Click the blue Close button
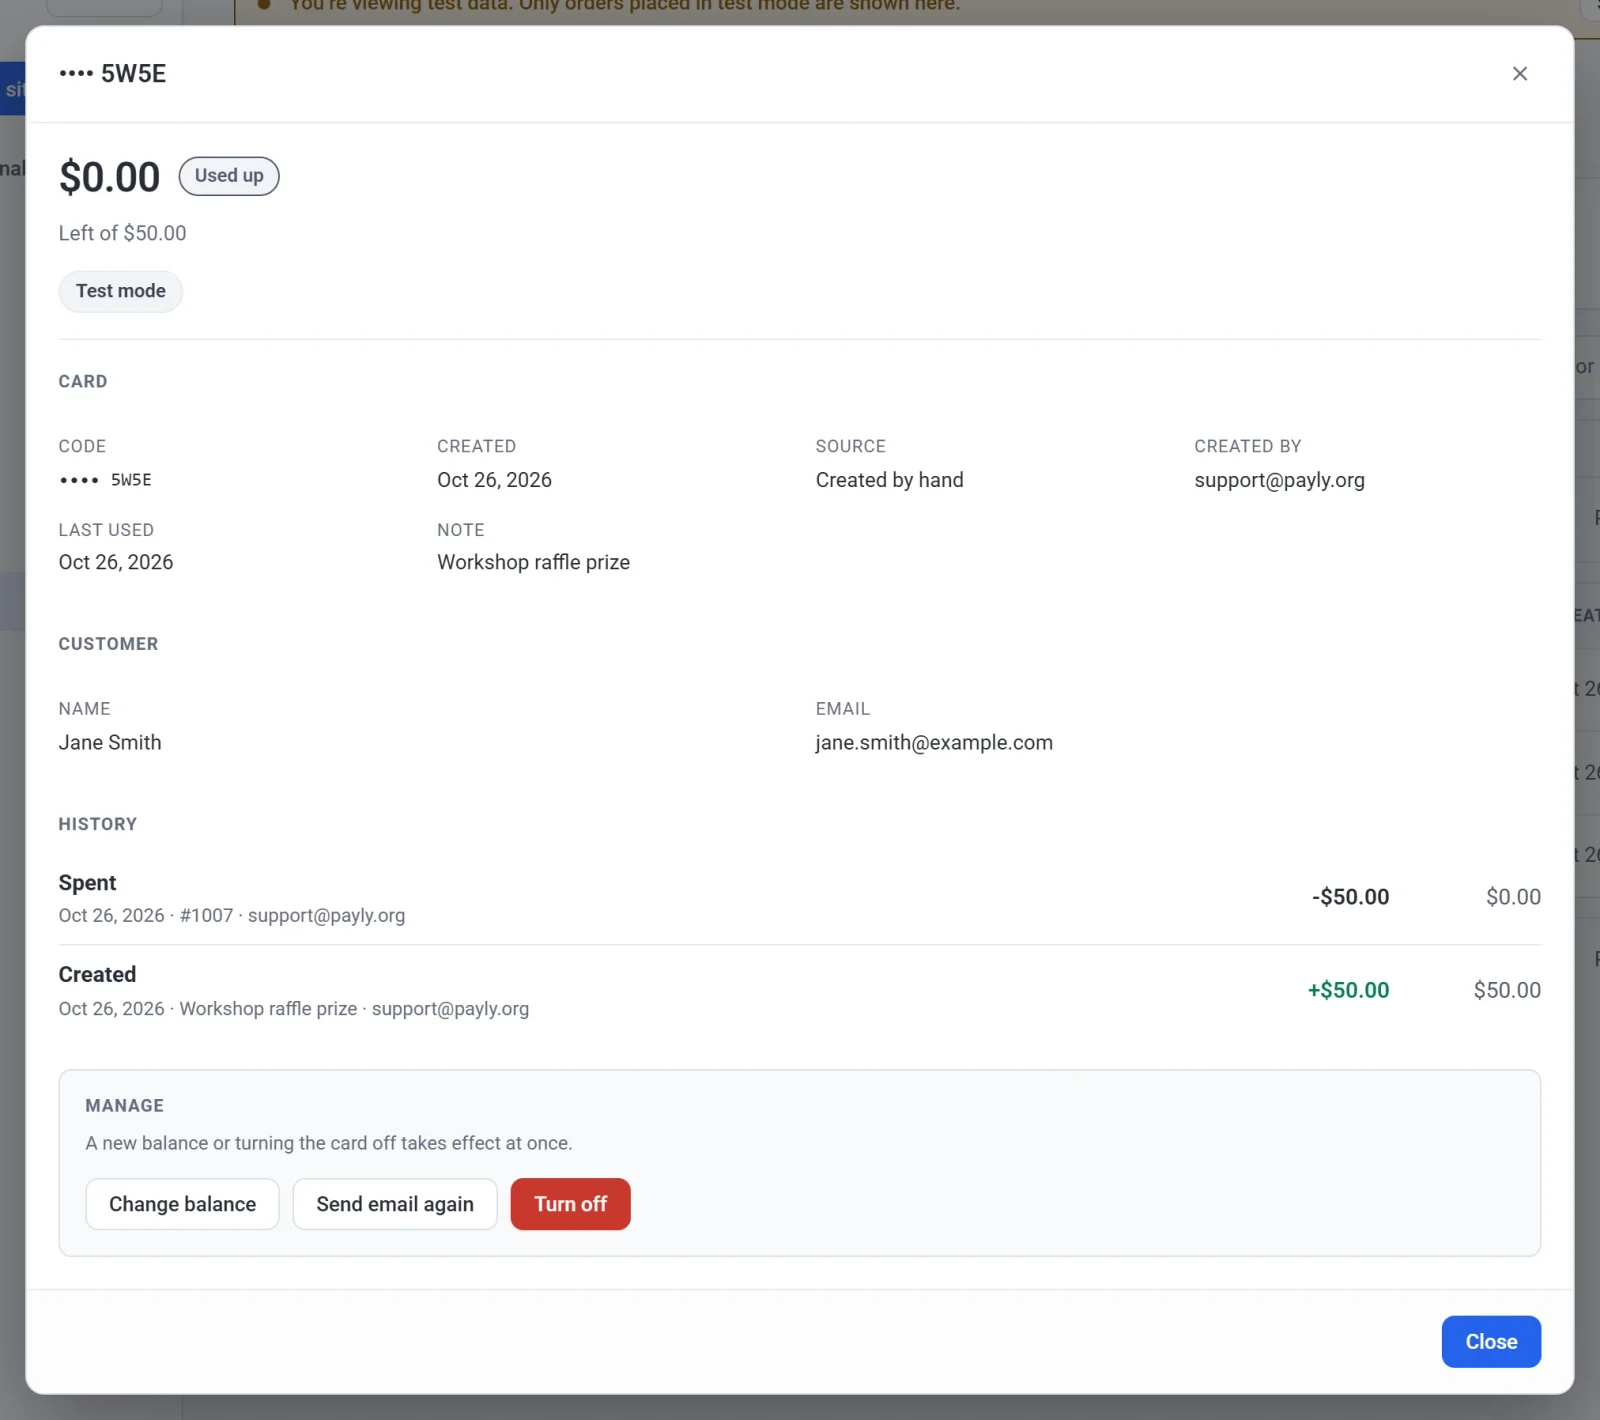1600x1420 pixels. (1491, 1342)
